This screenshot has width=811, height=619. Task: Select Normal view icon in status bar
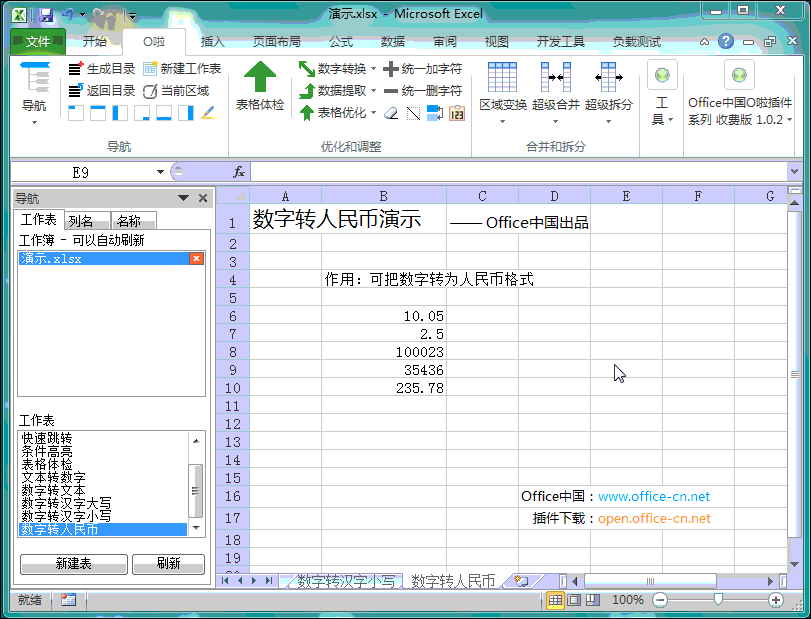tap(555, 600)
